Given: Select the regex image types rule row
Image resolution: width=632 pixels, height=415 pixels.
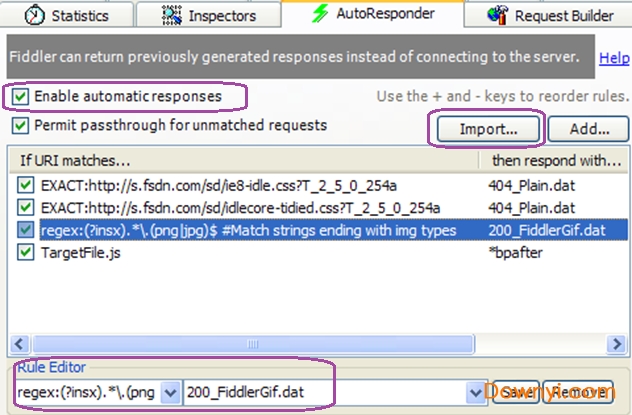Looking at the screenshot, I should (x=250, y=231).
